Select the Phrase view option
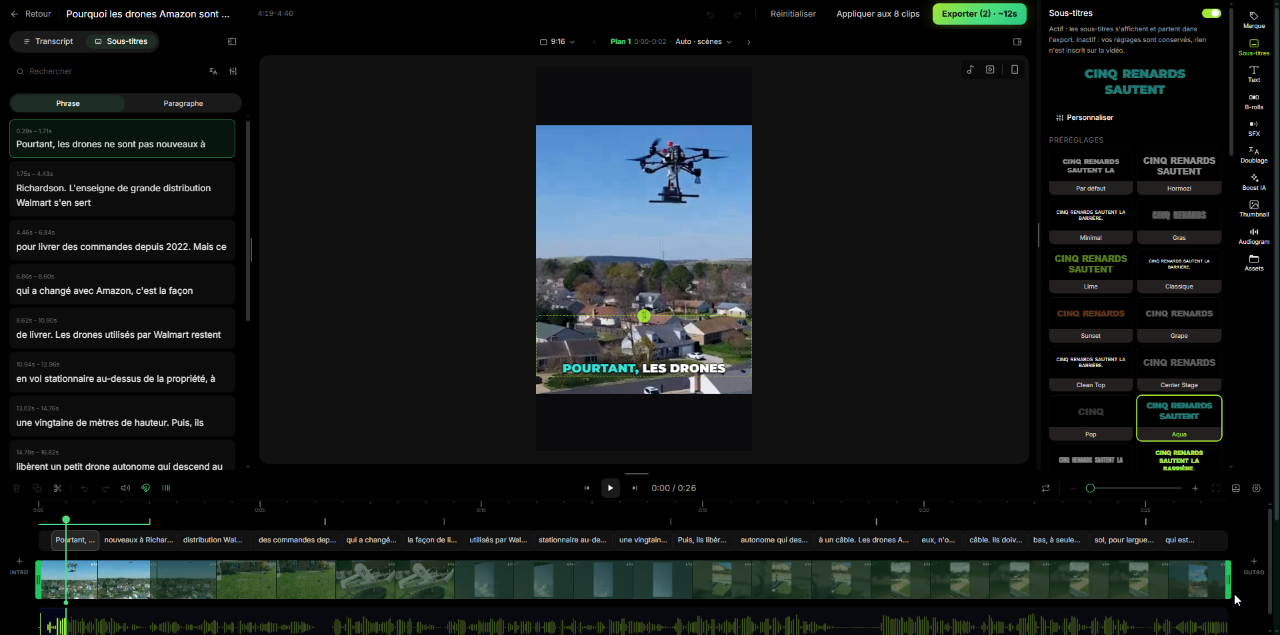 coord(68,103)
